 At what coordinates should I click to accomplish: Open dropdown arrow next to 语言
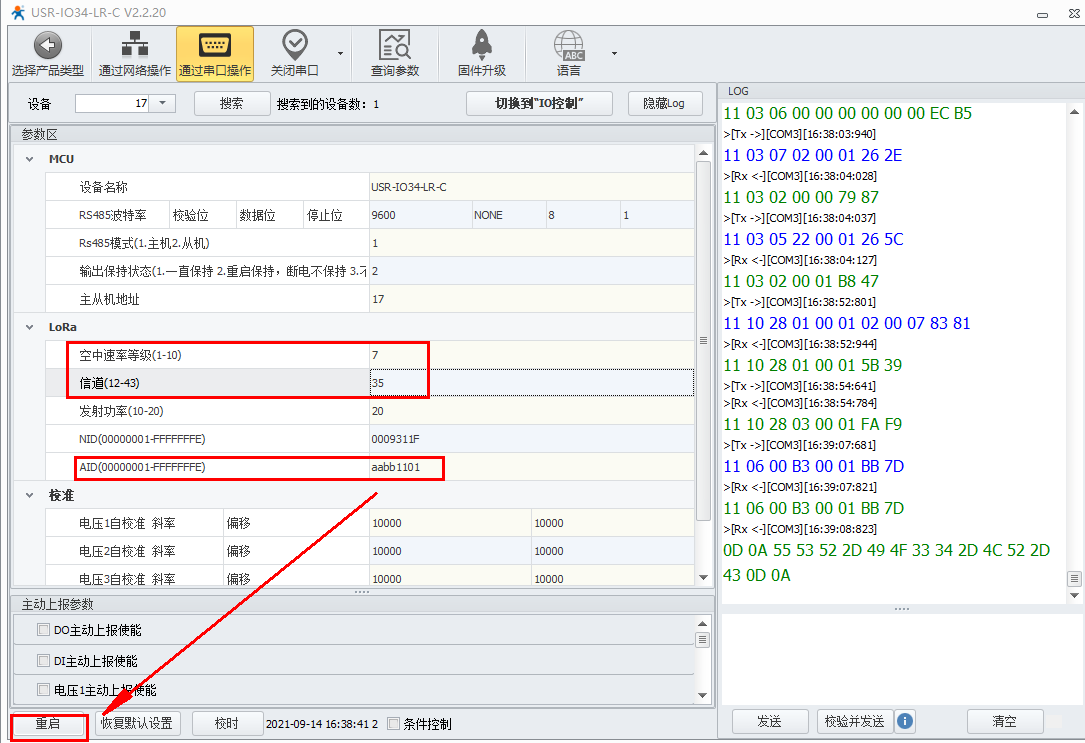pos(614,53)
